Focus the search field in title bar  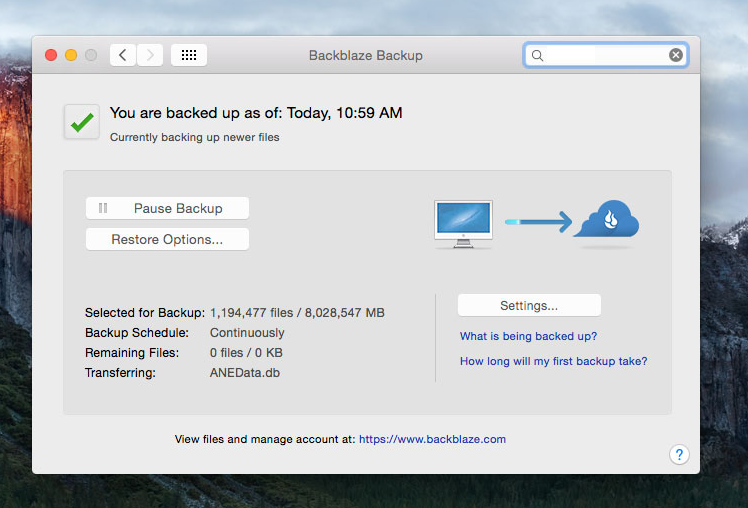coord(605,55)
